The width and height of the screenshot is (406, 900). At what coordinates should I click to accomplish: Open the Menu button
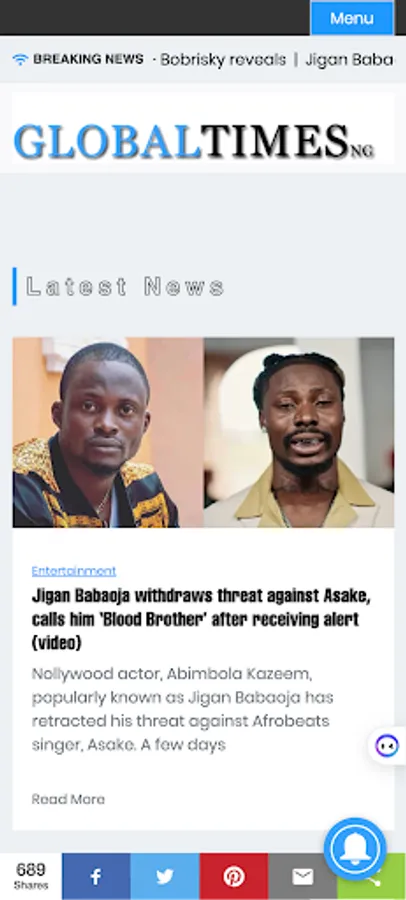click(x=352, y=18)
